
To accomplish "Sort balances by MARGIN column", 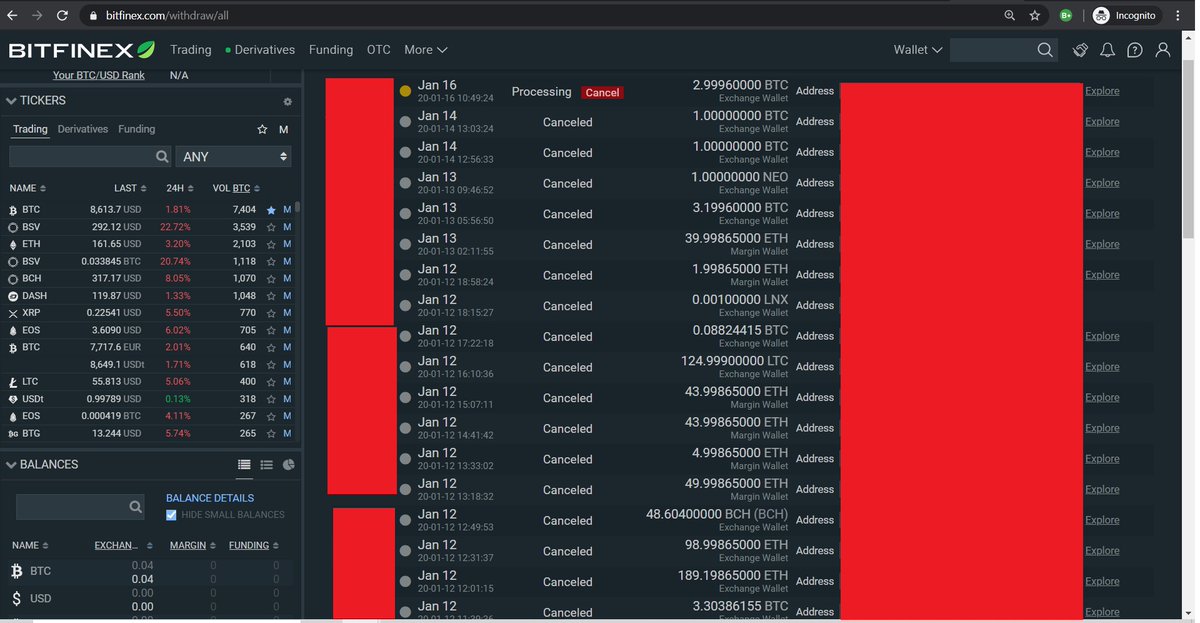I will (x=191, y=546).
